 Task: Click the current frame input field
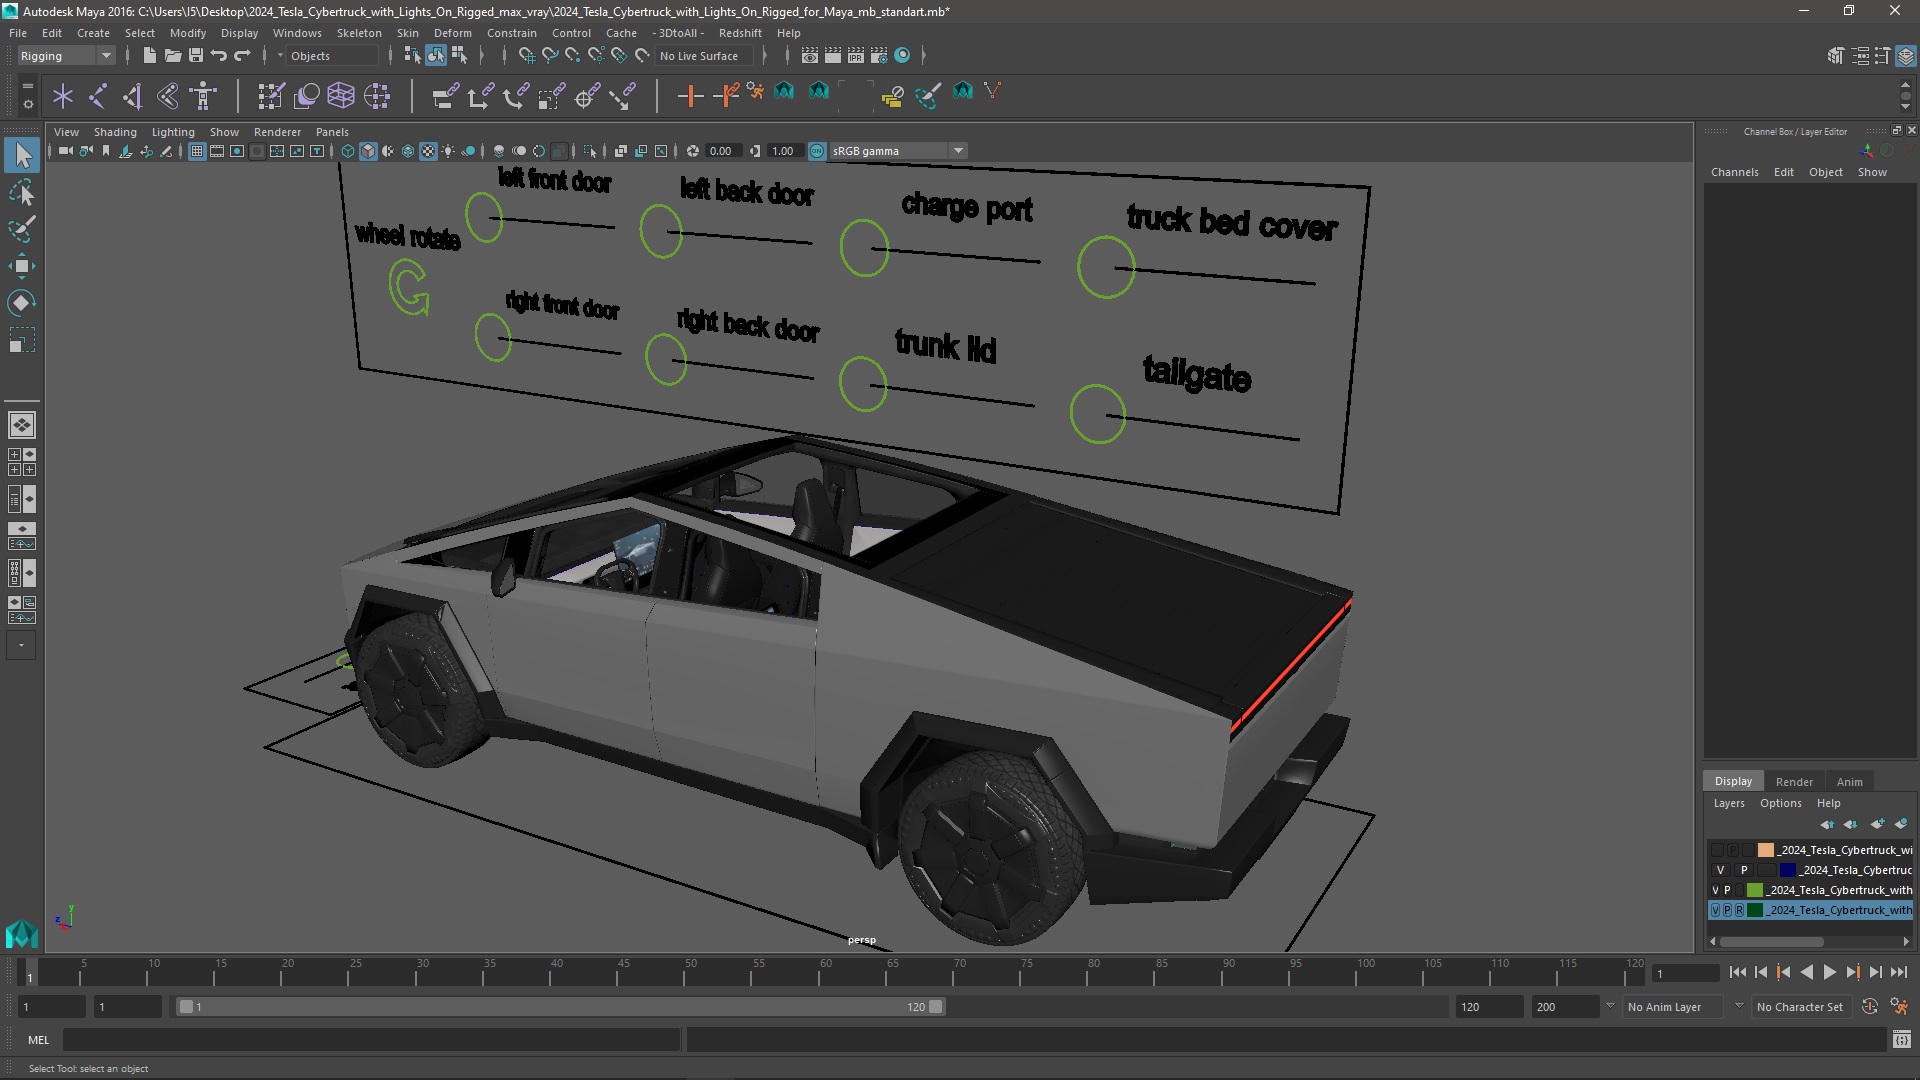click(1685, 973)
